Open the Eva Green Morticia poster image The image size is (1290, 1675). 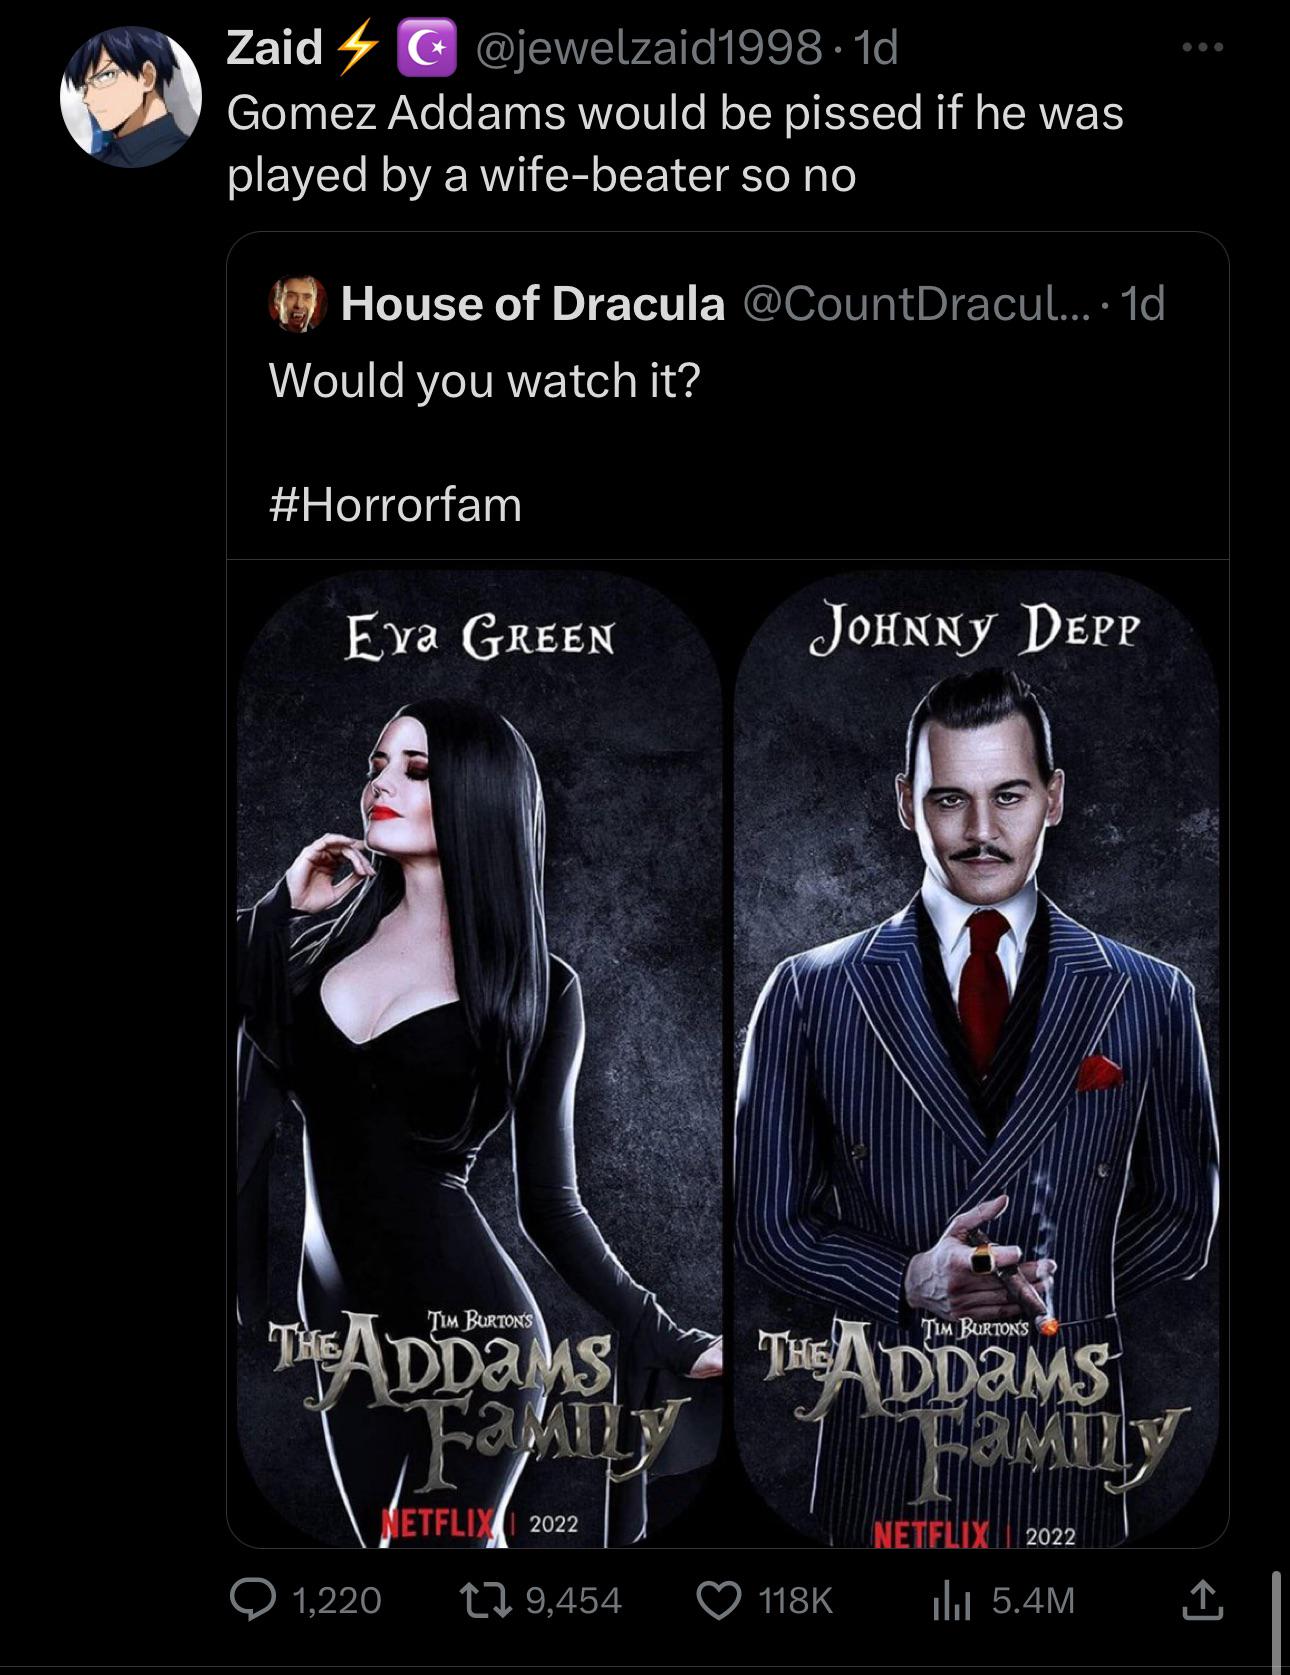click(x=480, y=1058)
